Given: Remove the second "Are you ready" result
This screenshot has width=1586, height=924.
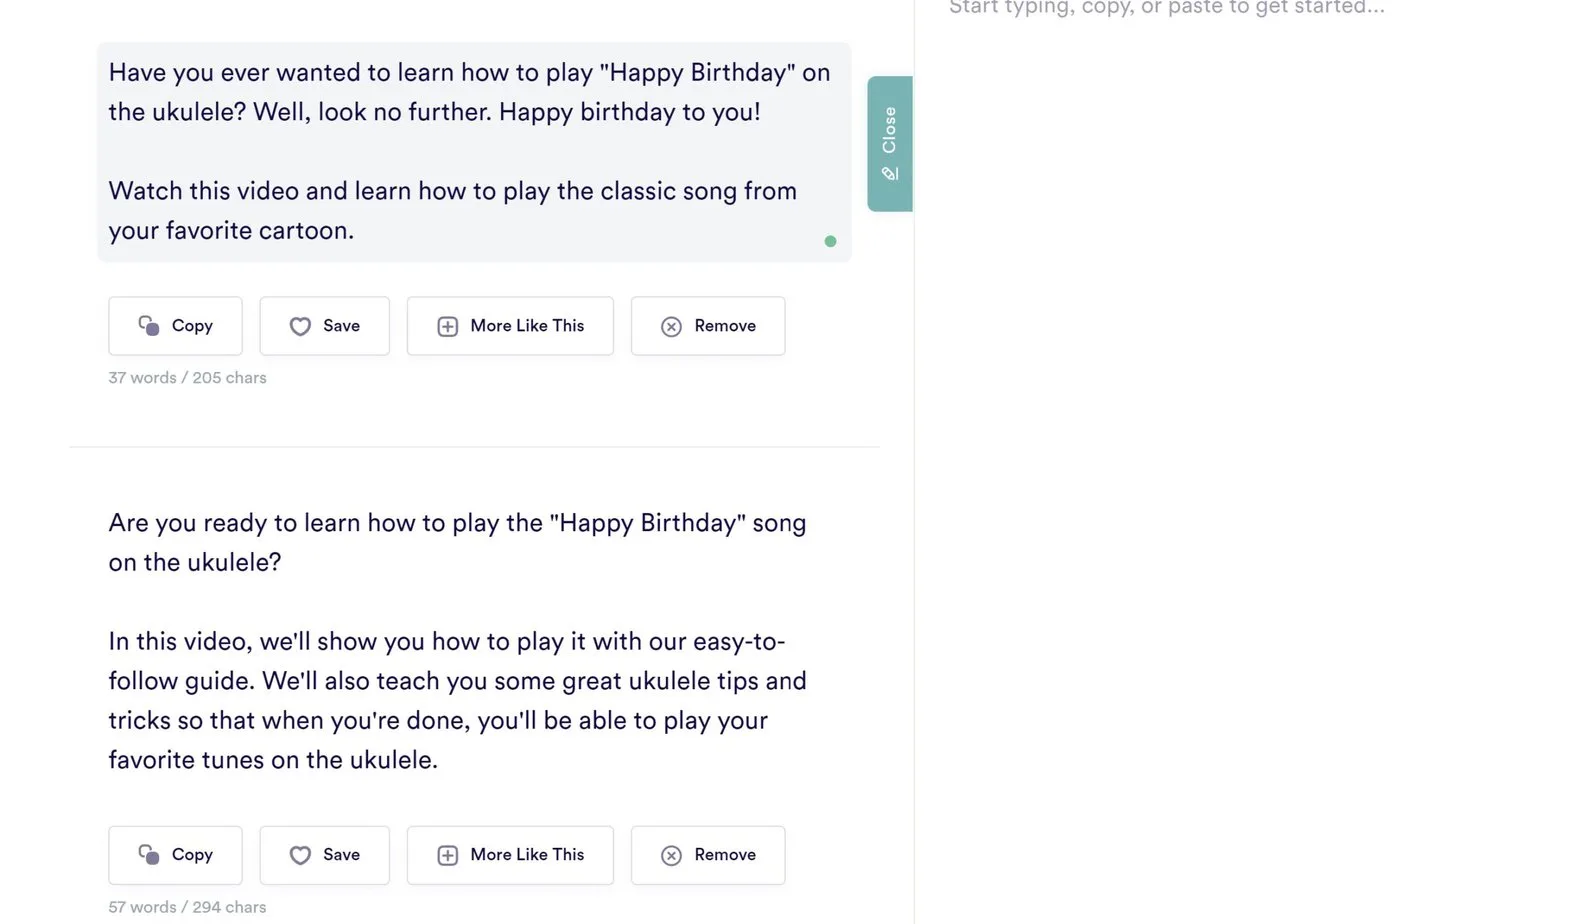Looking at the screenshot, I should click(708, 855).
